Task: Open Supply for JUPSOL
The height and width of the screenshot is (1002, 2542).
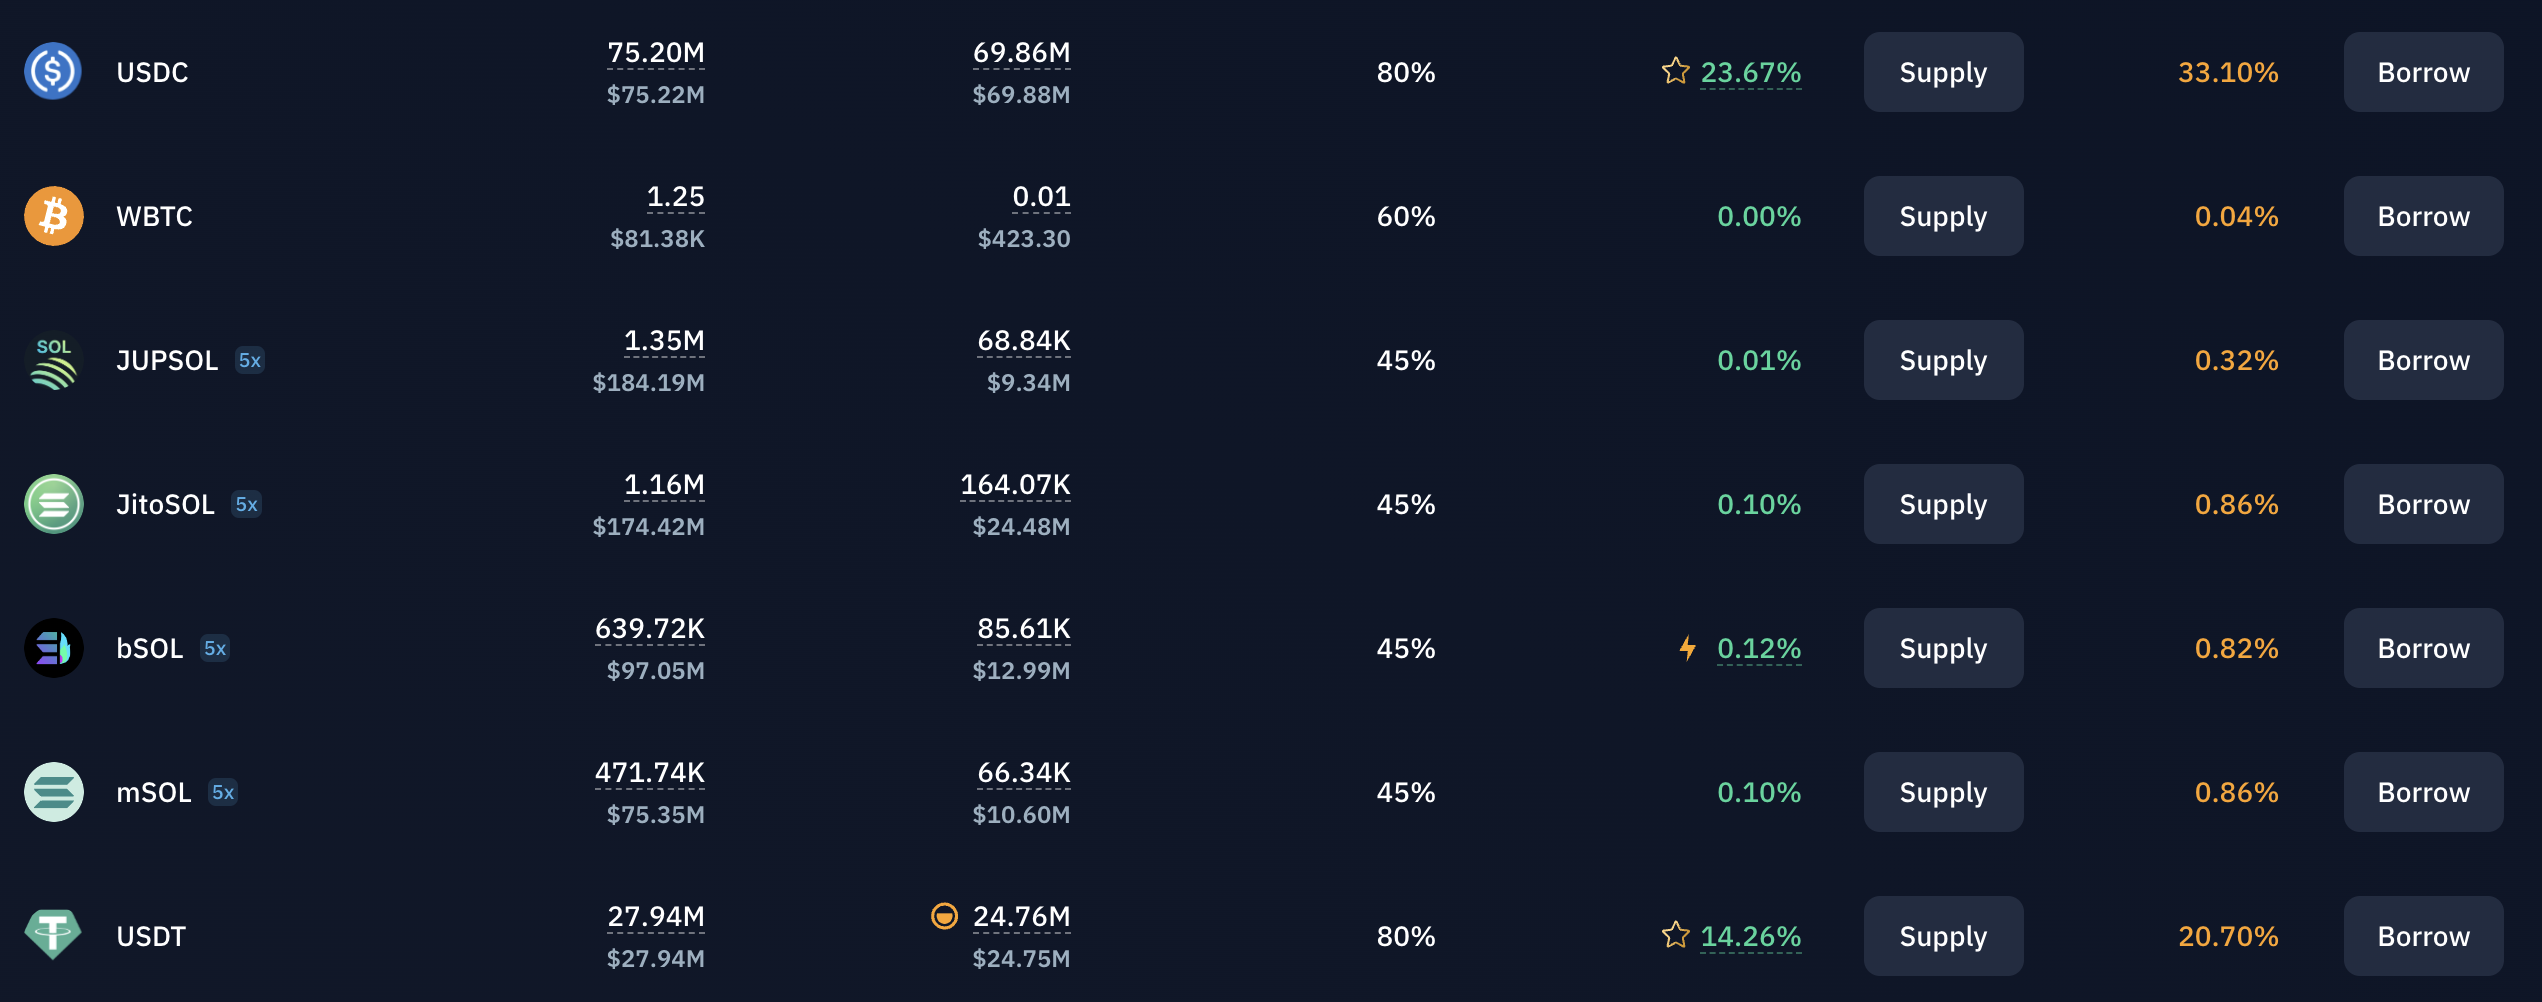Action: [1943, 360]
